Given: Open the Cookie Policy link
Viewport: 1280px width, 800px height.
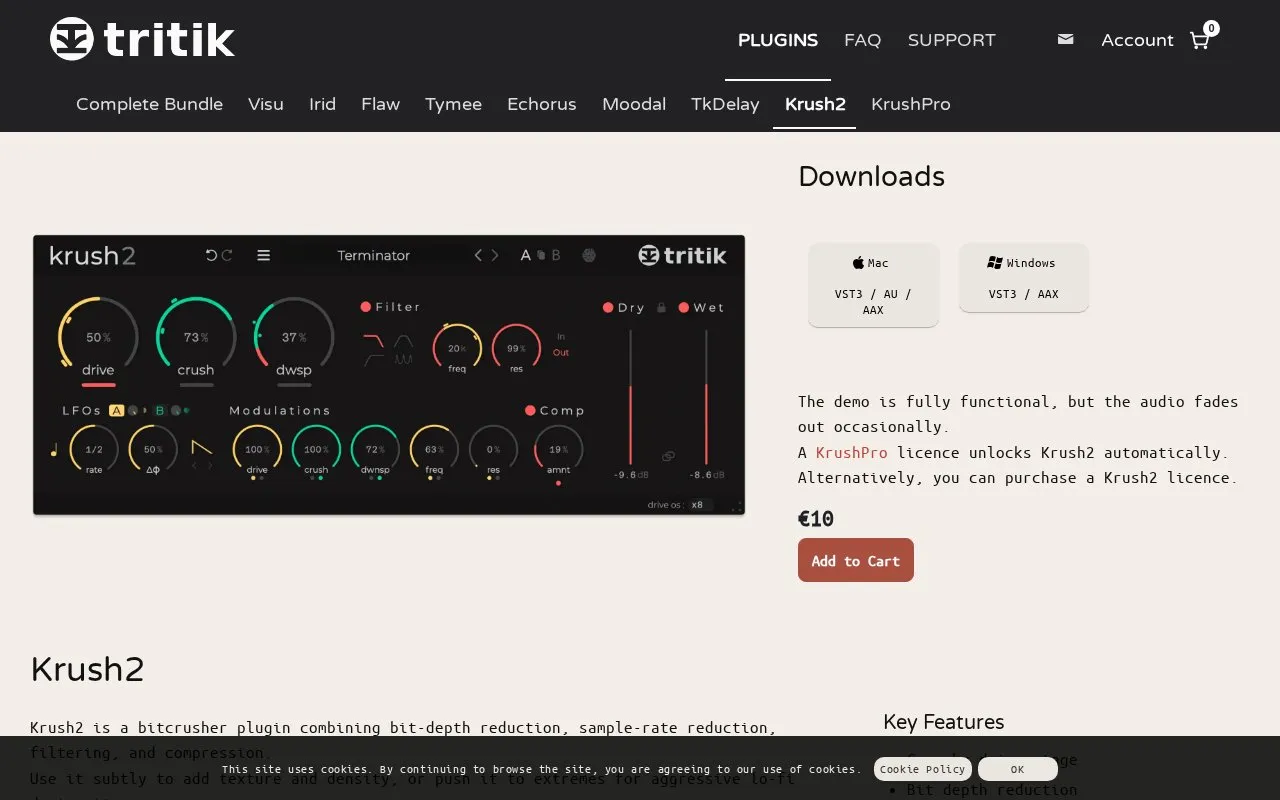Looking at the screenshot, I should [x=922, y=769].
